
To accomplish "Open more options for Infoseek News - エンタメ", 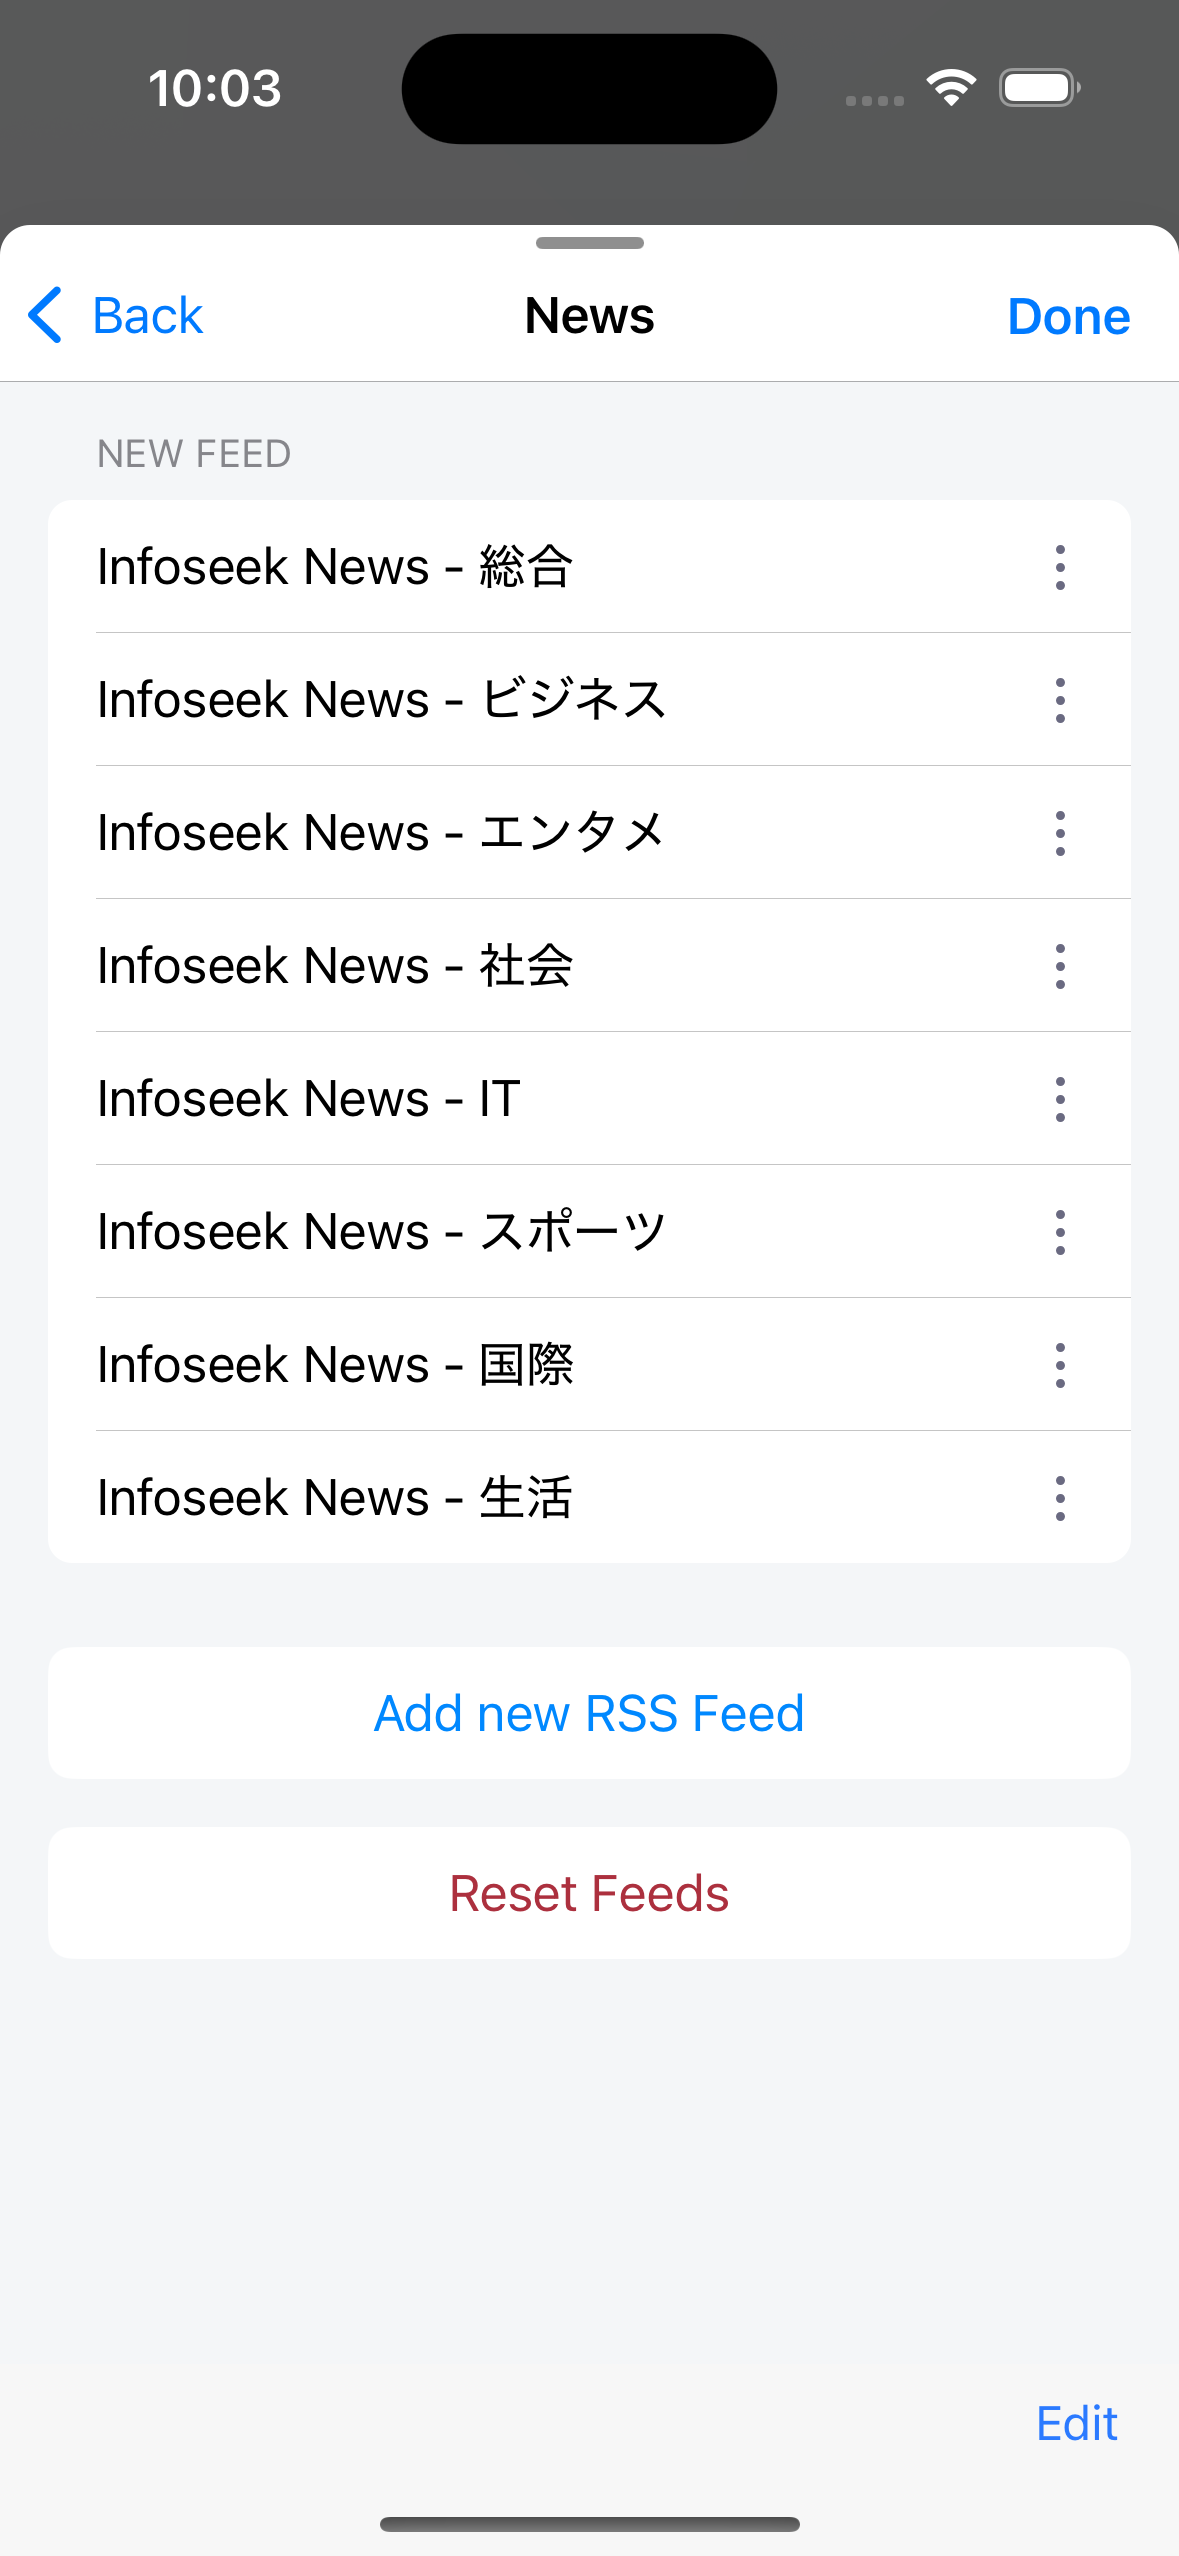I will pyautogui.click(x=1060, y=833).
